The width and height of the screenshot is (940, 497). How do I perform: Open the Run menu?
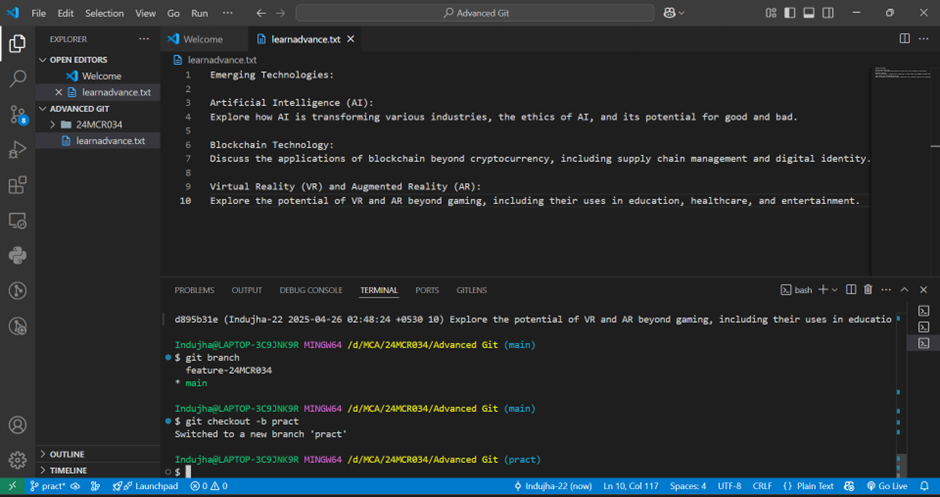click(x=200, y=13)
